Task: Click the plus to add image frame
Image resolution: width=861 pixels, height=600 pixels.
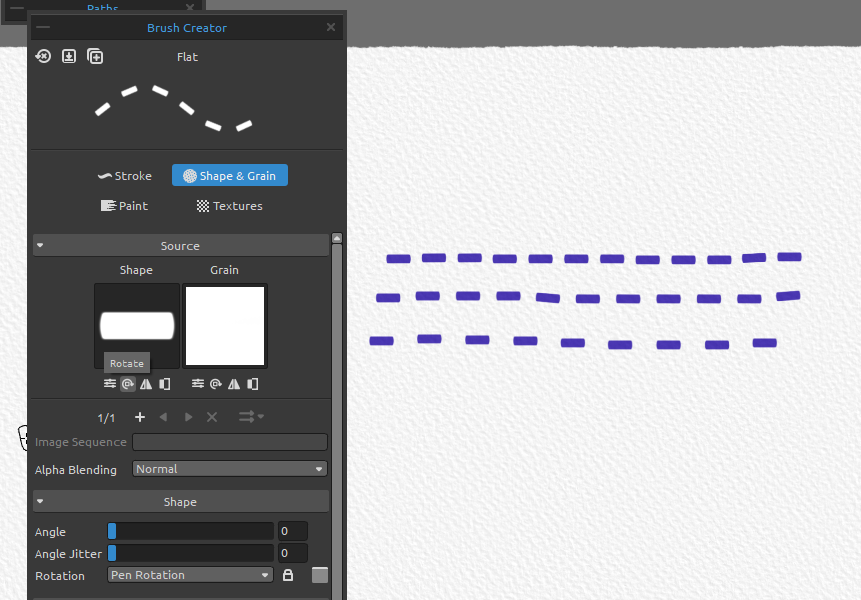Action: [x=140, y=417]
